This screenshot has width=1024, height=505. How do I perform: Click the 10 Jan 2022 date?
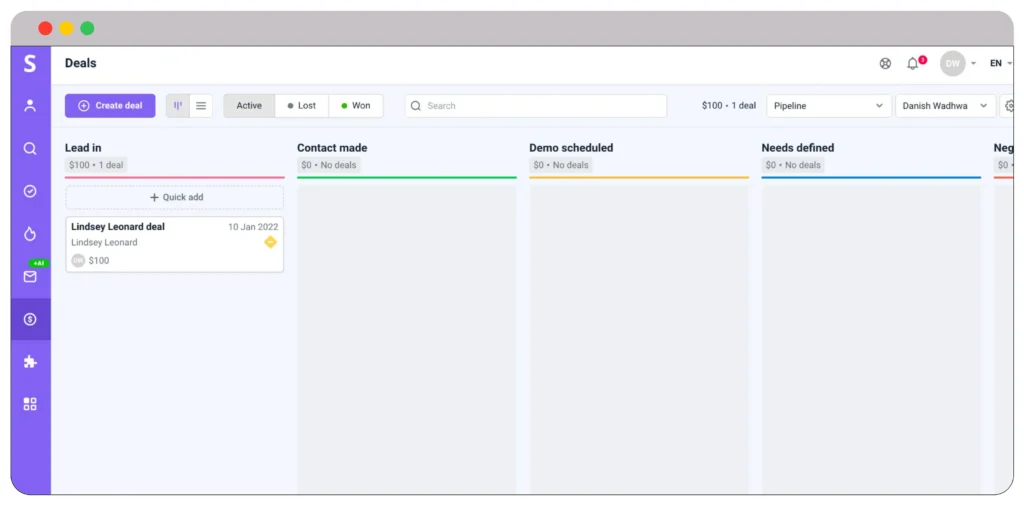253,227
